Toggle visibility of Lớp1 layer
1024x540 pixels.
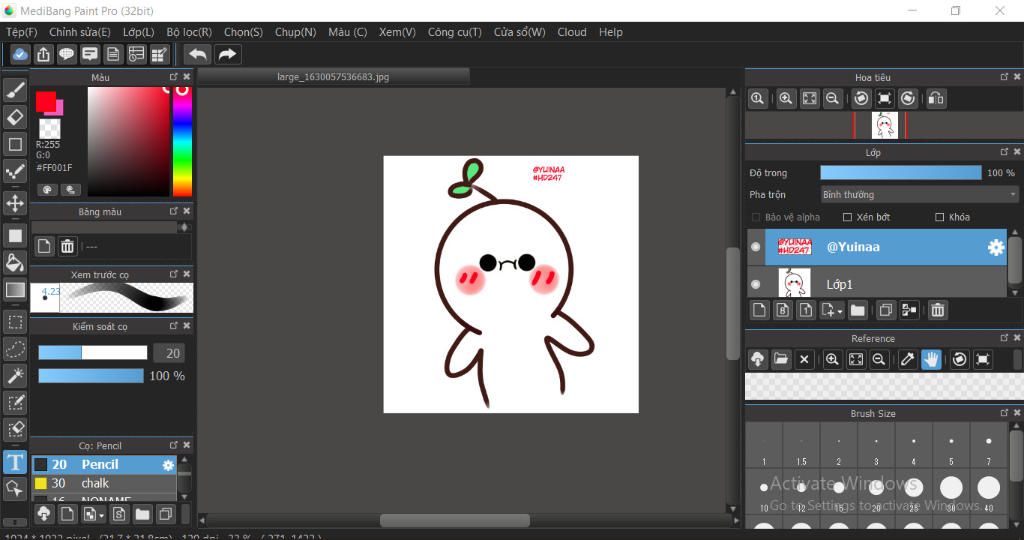pos(756,284)
